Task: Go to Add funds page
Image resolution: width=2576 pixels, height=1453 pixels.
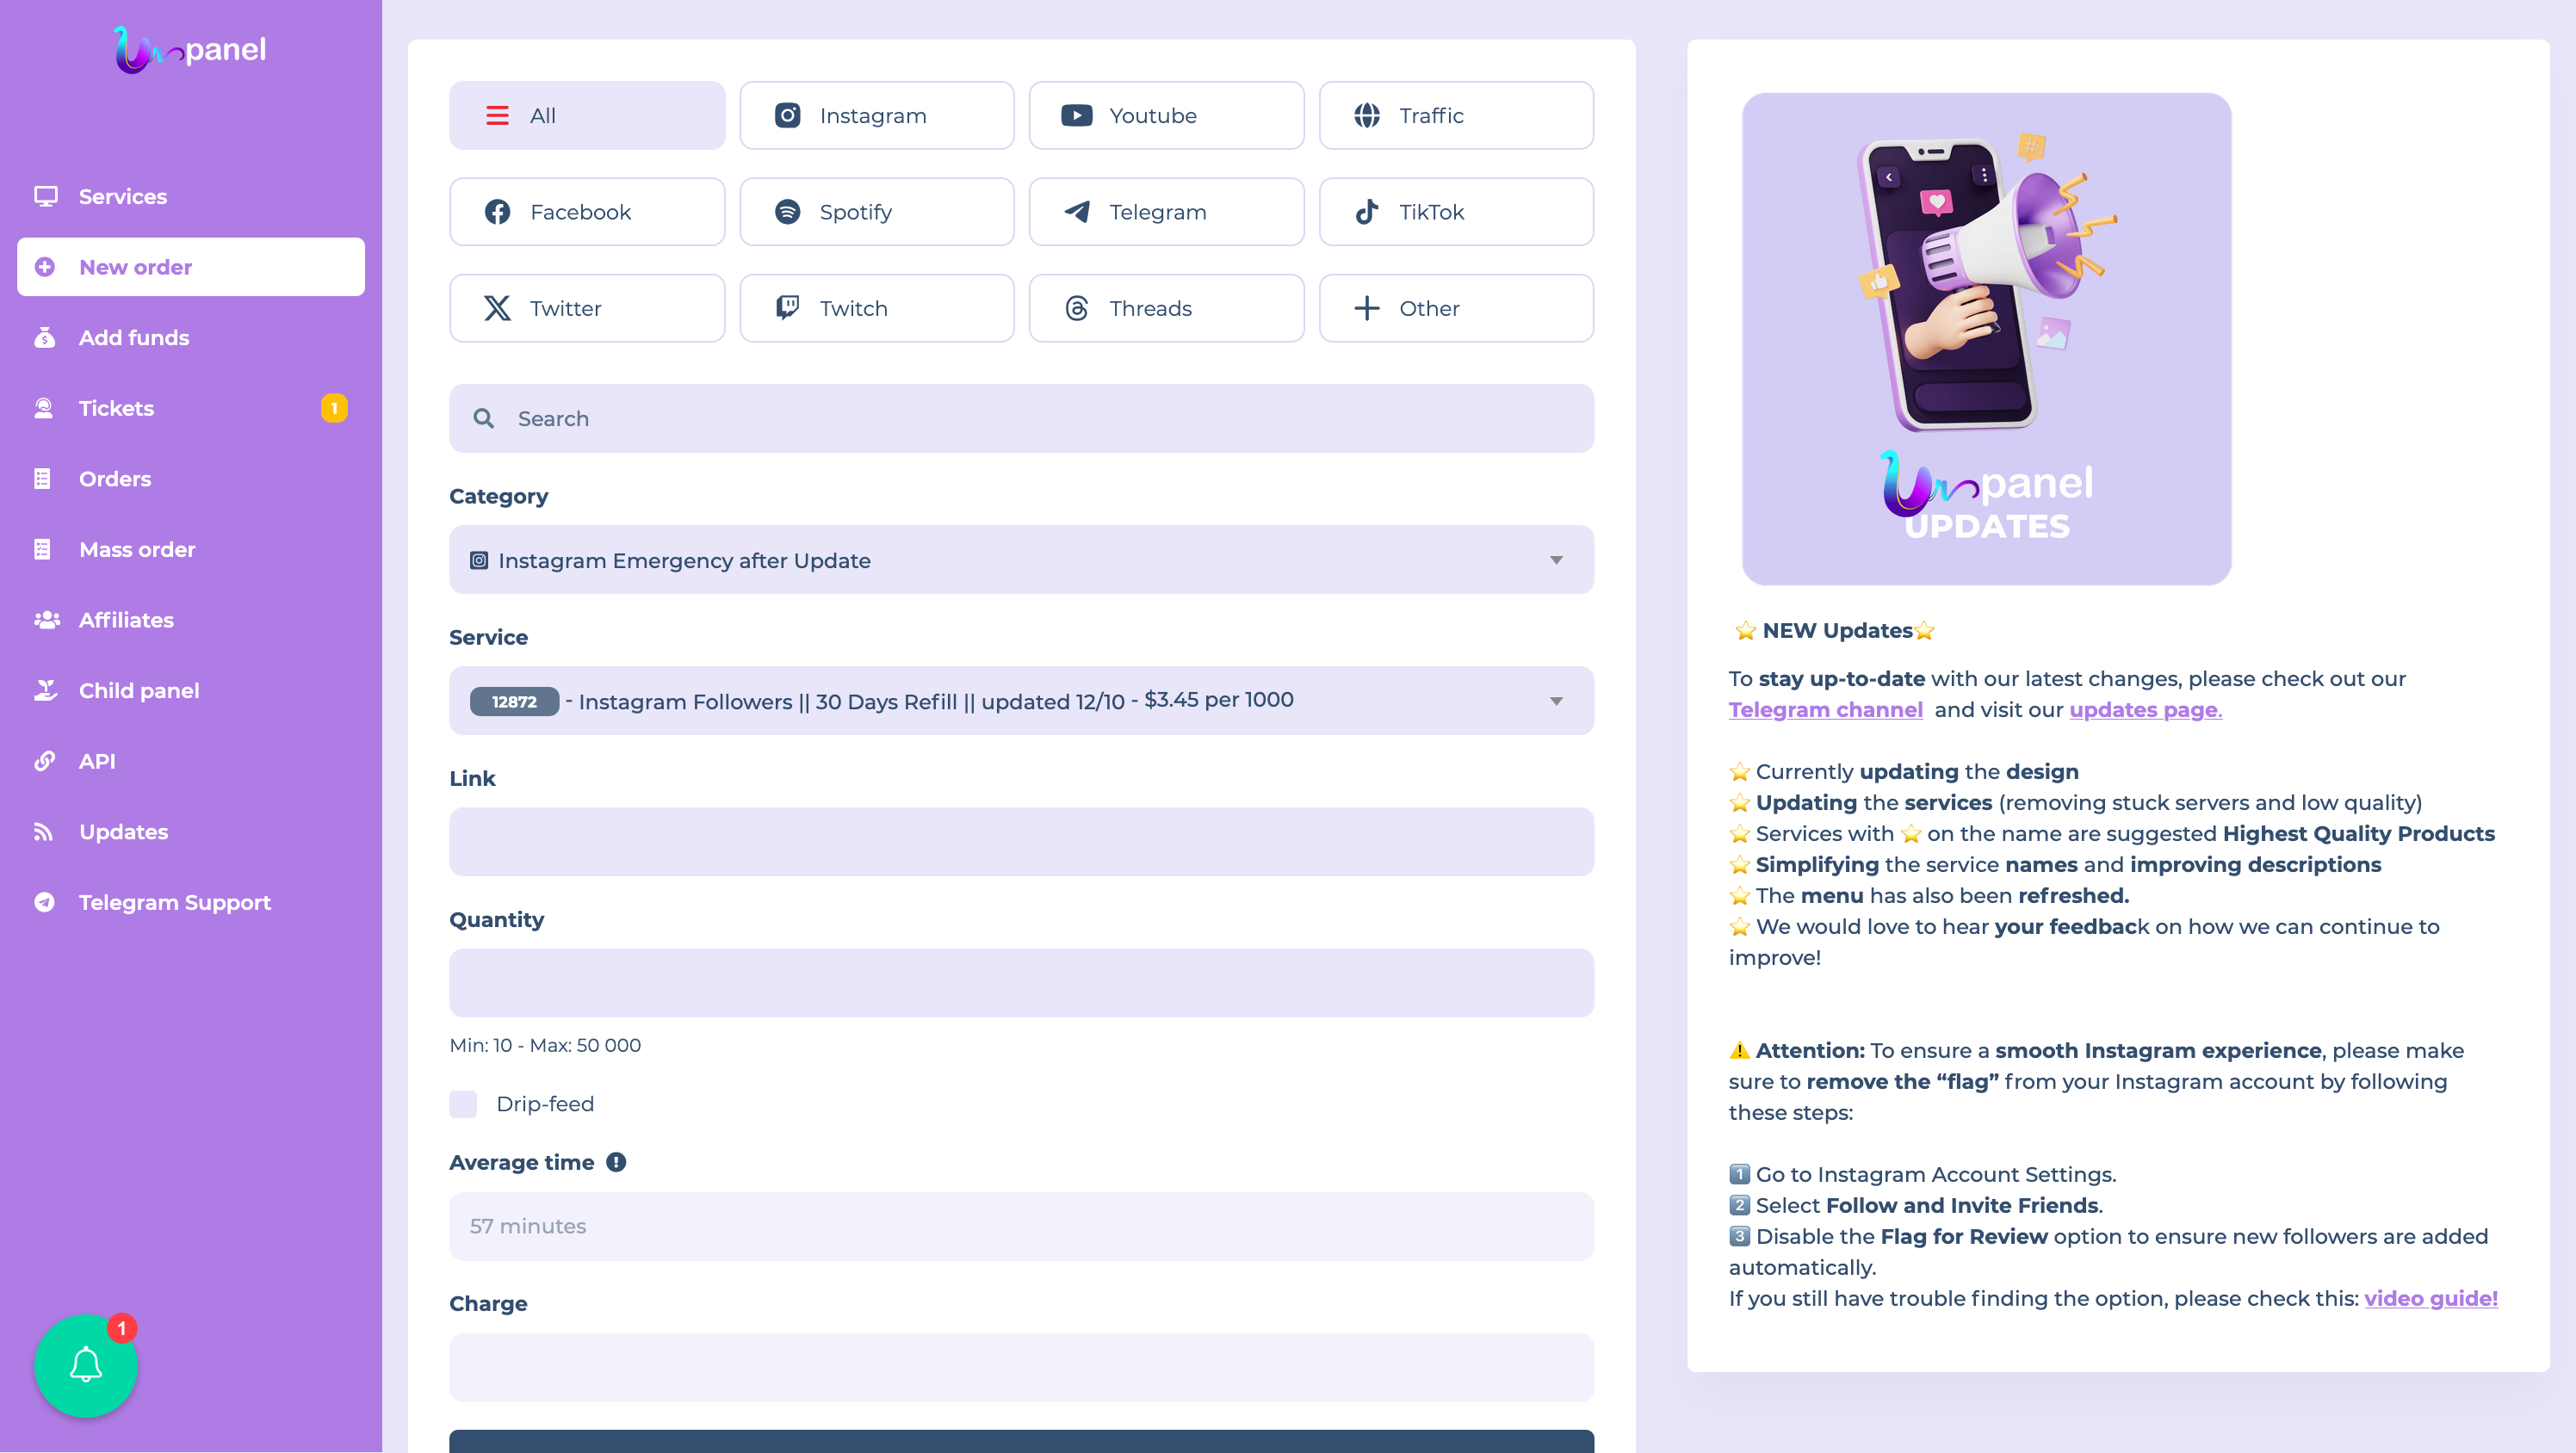Action: coord(134,338)
